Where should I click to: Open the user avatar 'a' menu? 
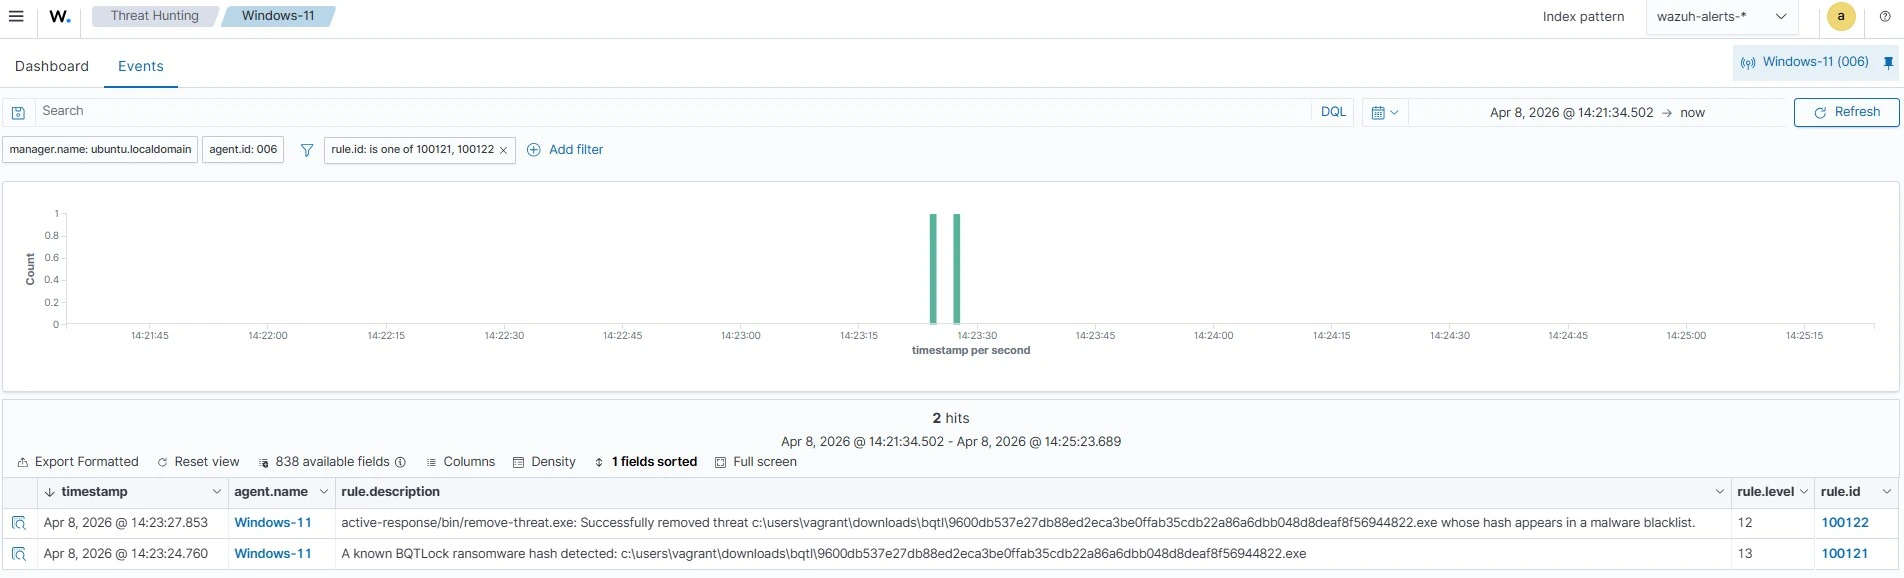[1841, 17]
